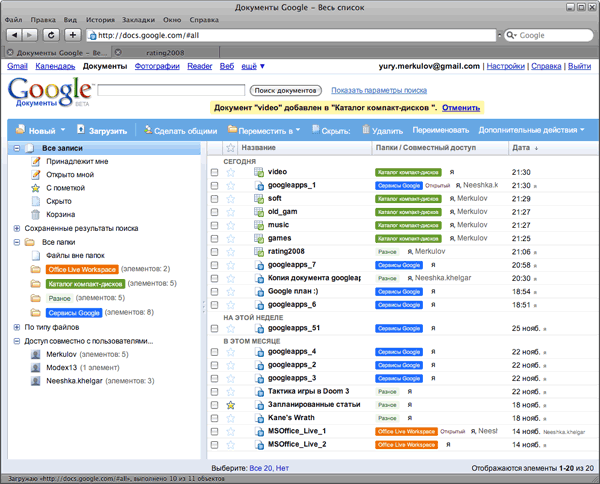This screenshot has height=484, width=600.
Task: Open the Закладки menu
Action: (139, 20)
